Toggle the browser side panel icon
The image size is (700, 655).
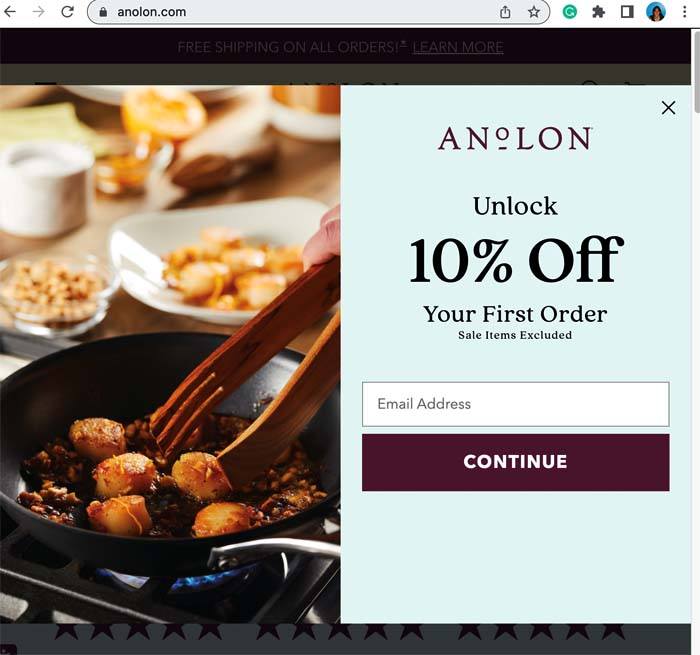click(627, 12)
